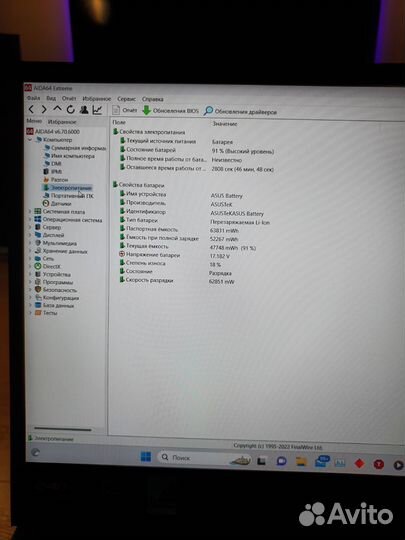
Task: Click the Тесты icon in tree
Action: click(38, 313)
